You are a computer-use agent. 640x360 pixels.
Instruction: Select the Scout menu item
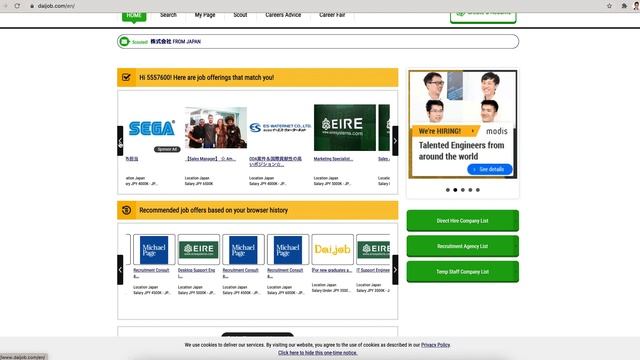point(240,15)
